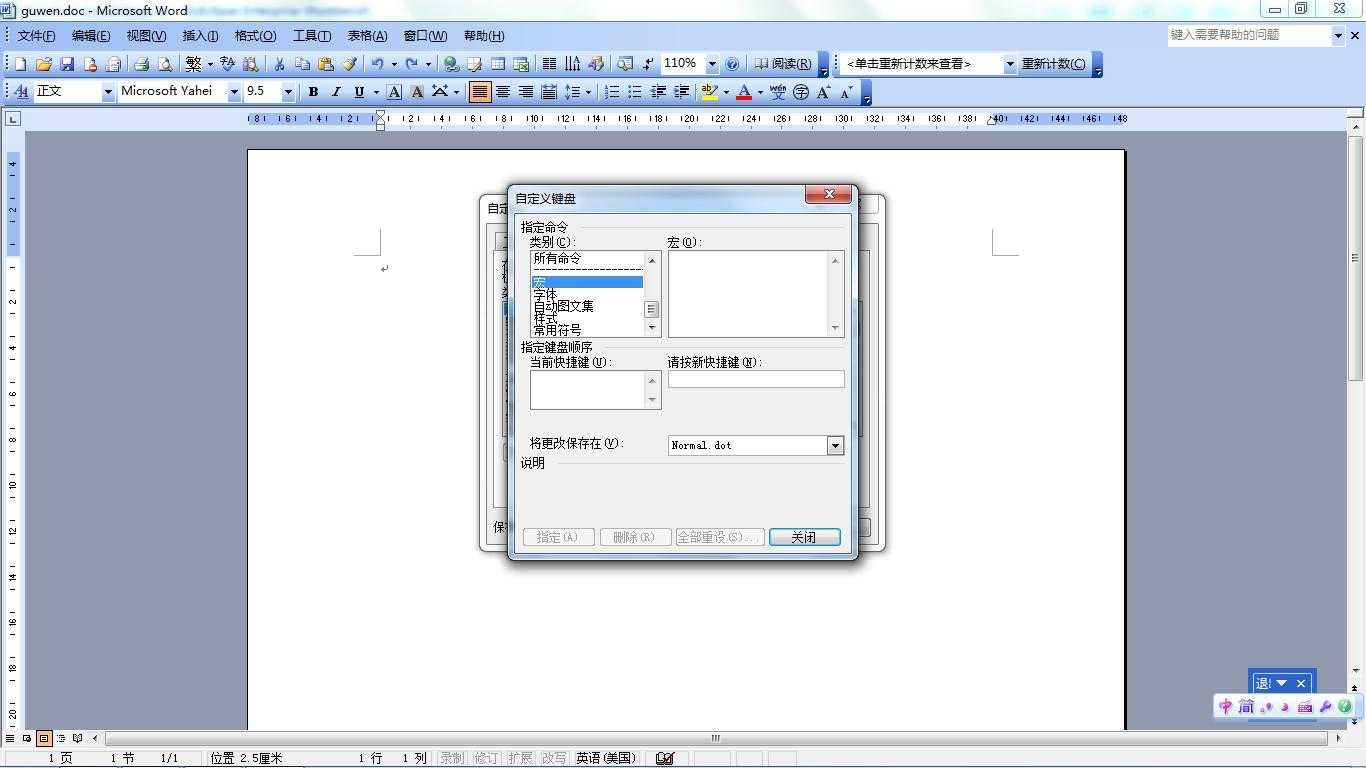Click the Save floppy disk icon
The image size is (1366, 768).
tap(67, 64)
